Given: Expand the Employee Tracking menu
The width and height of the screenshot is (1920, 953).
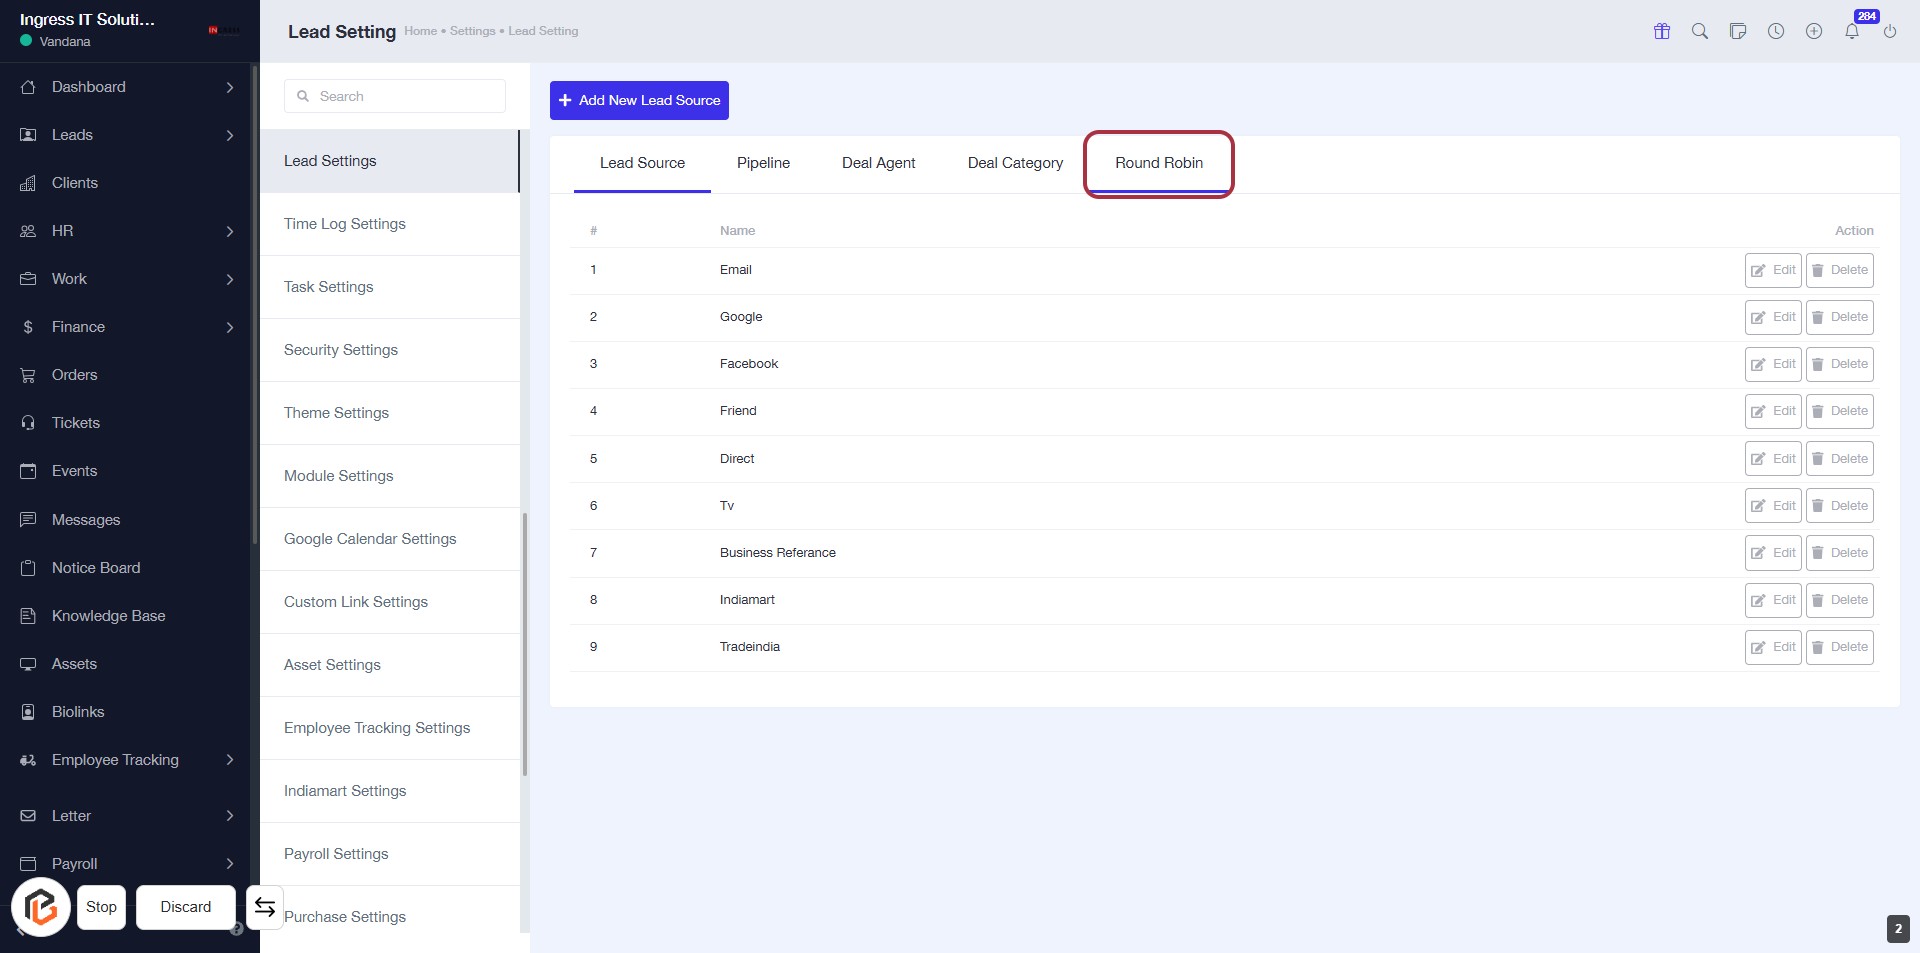Looking at the screenshot, I should pyautogui.click(x=229, y=760).
